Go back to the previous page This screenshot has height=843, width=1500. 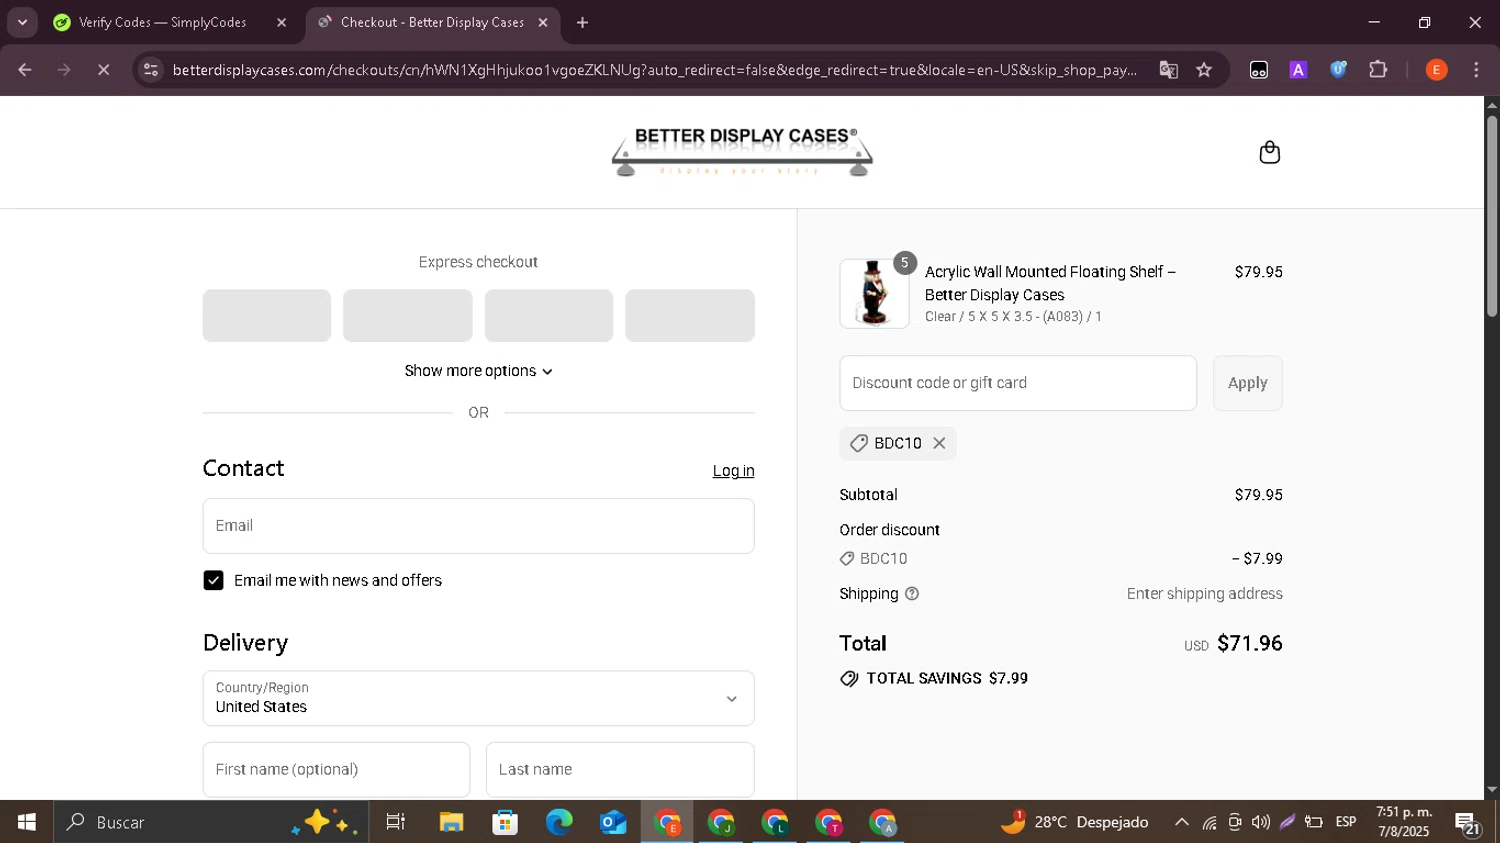tap(25, 70)
